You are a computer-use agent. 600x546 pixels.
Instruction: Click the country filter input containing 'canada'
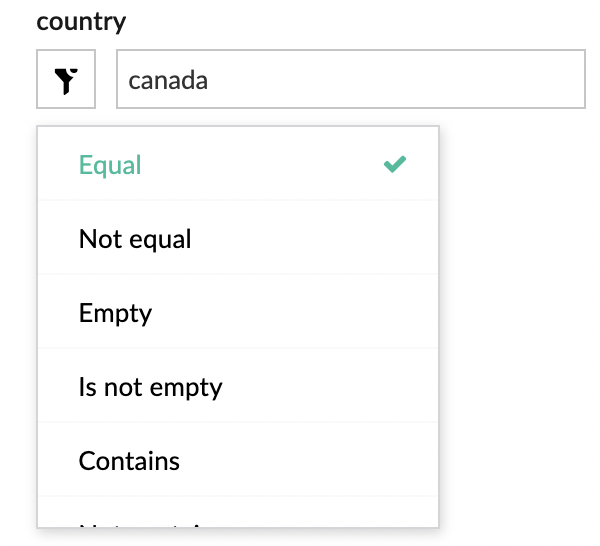pos(350,80)
